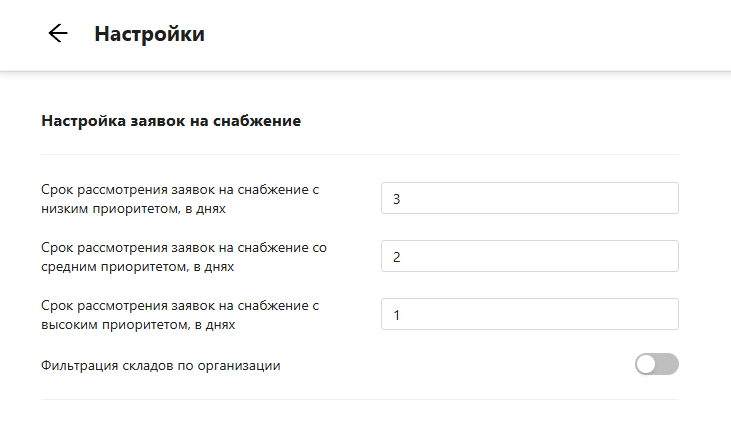Click "Фильтрация складов по организации" label text
Image resolution: width=731 pixels, height=431 pixels.
pyautogui.click(x=160, y=365)
